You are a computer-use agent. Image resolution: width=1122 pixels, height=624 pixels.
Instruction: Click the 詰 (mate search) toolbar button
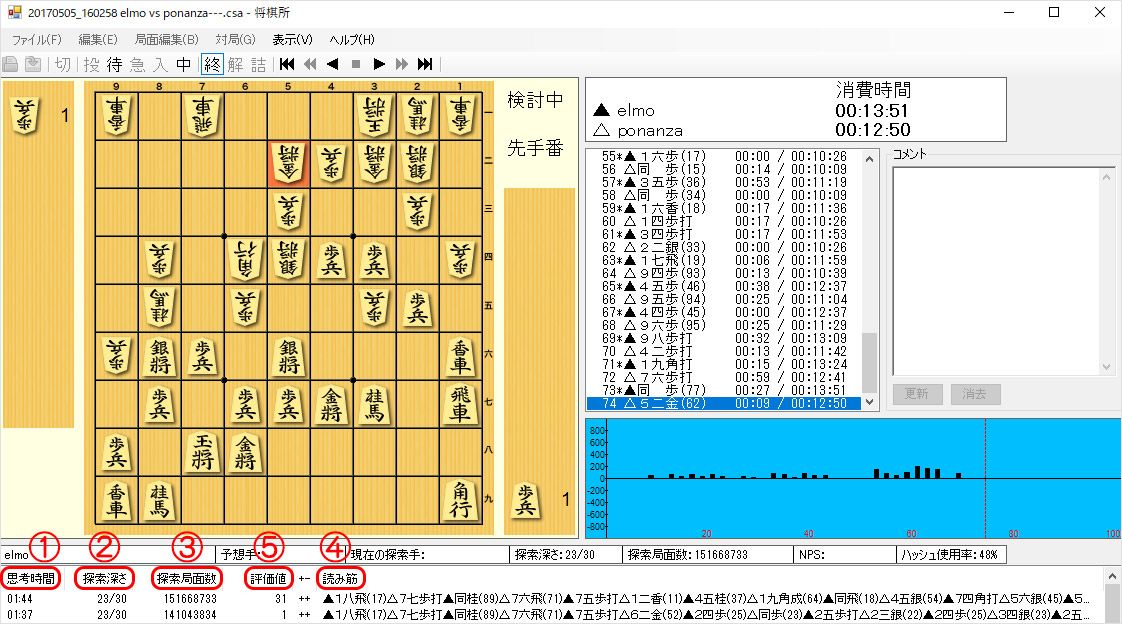pyautogui.click(x=258, y=64)
